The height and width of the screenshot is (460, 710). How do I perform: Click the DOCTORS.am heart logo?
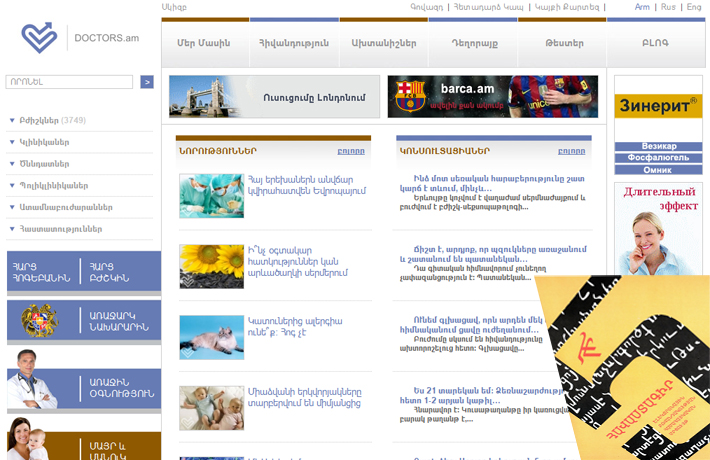(x=39, y=38)
